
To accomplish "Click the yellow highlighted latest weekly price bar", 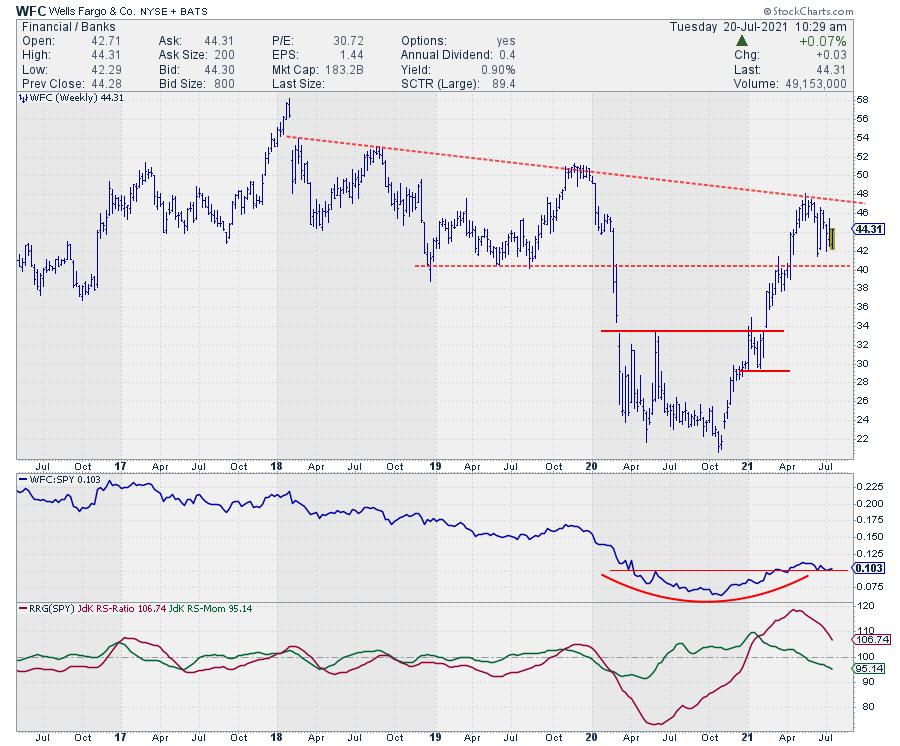I will (832, 239).
